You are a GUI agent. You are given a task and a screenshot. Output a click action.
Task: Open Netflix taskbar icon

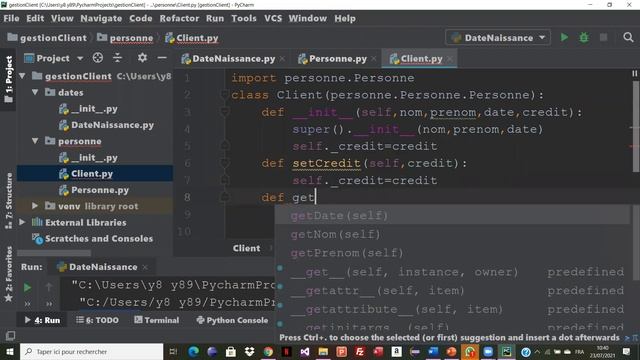287,351
